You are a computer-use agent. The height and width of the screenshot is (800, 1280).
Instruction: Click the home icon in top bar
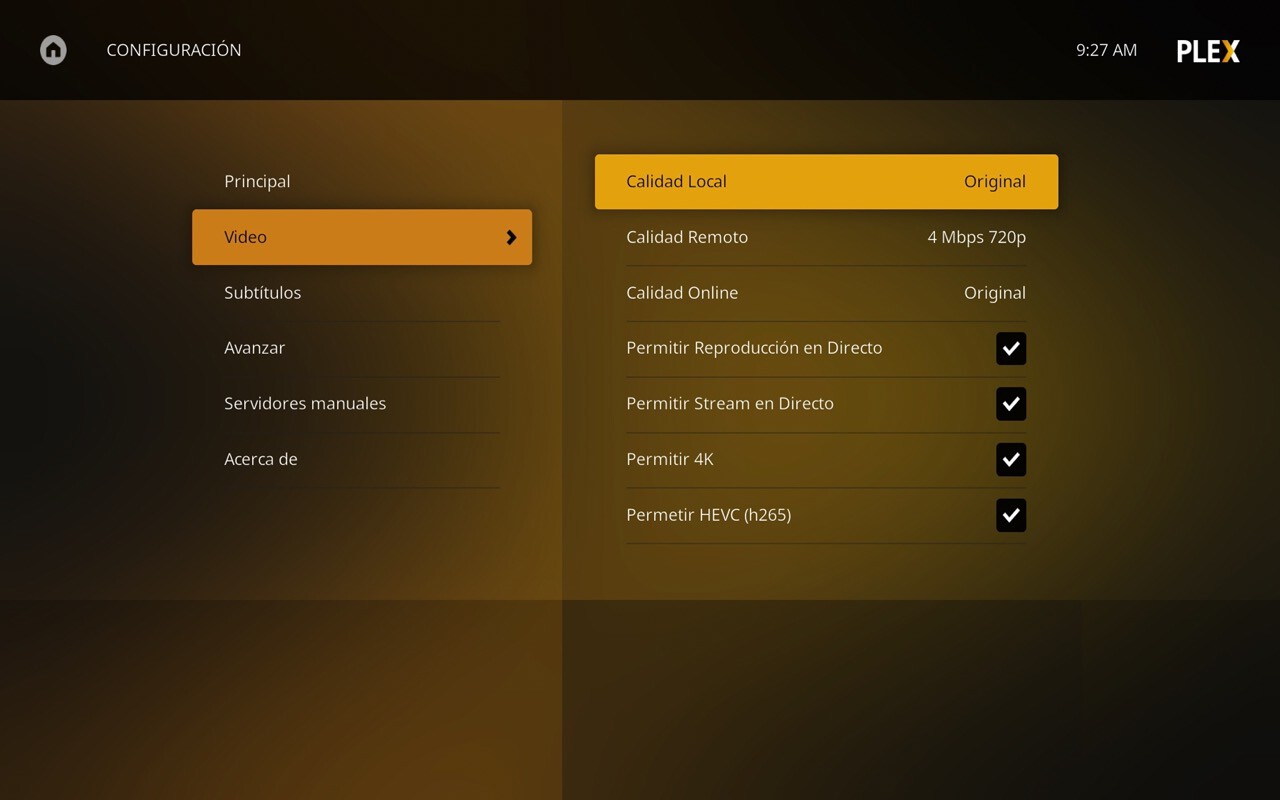point(52,49)
